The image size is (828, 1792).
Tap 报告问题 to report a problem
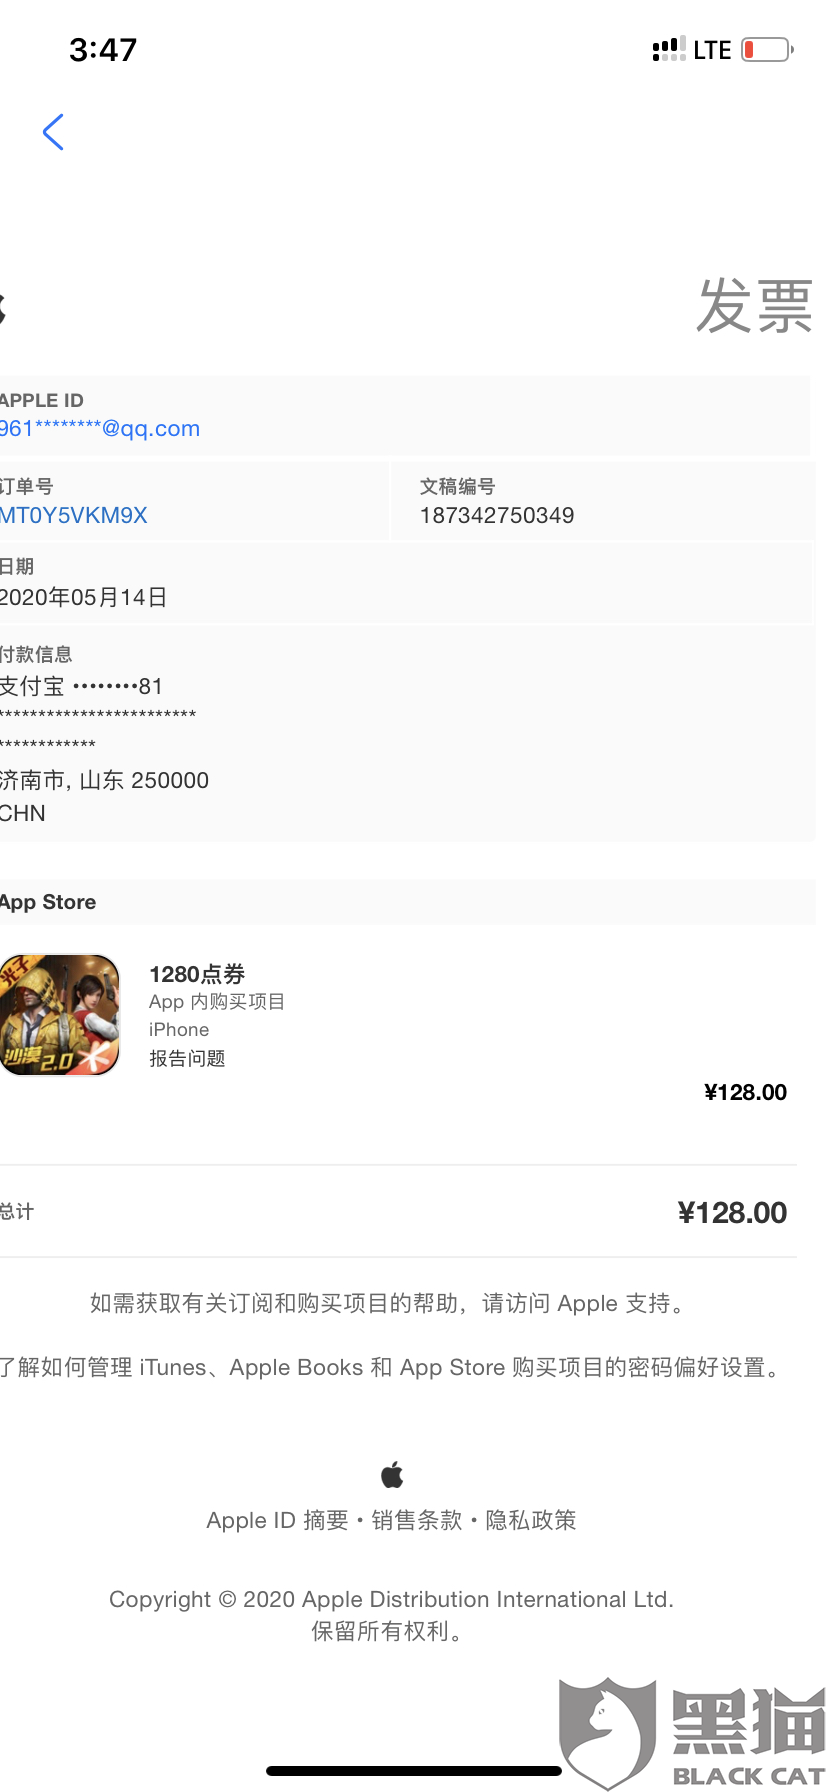point(187,1059)
